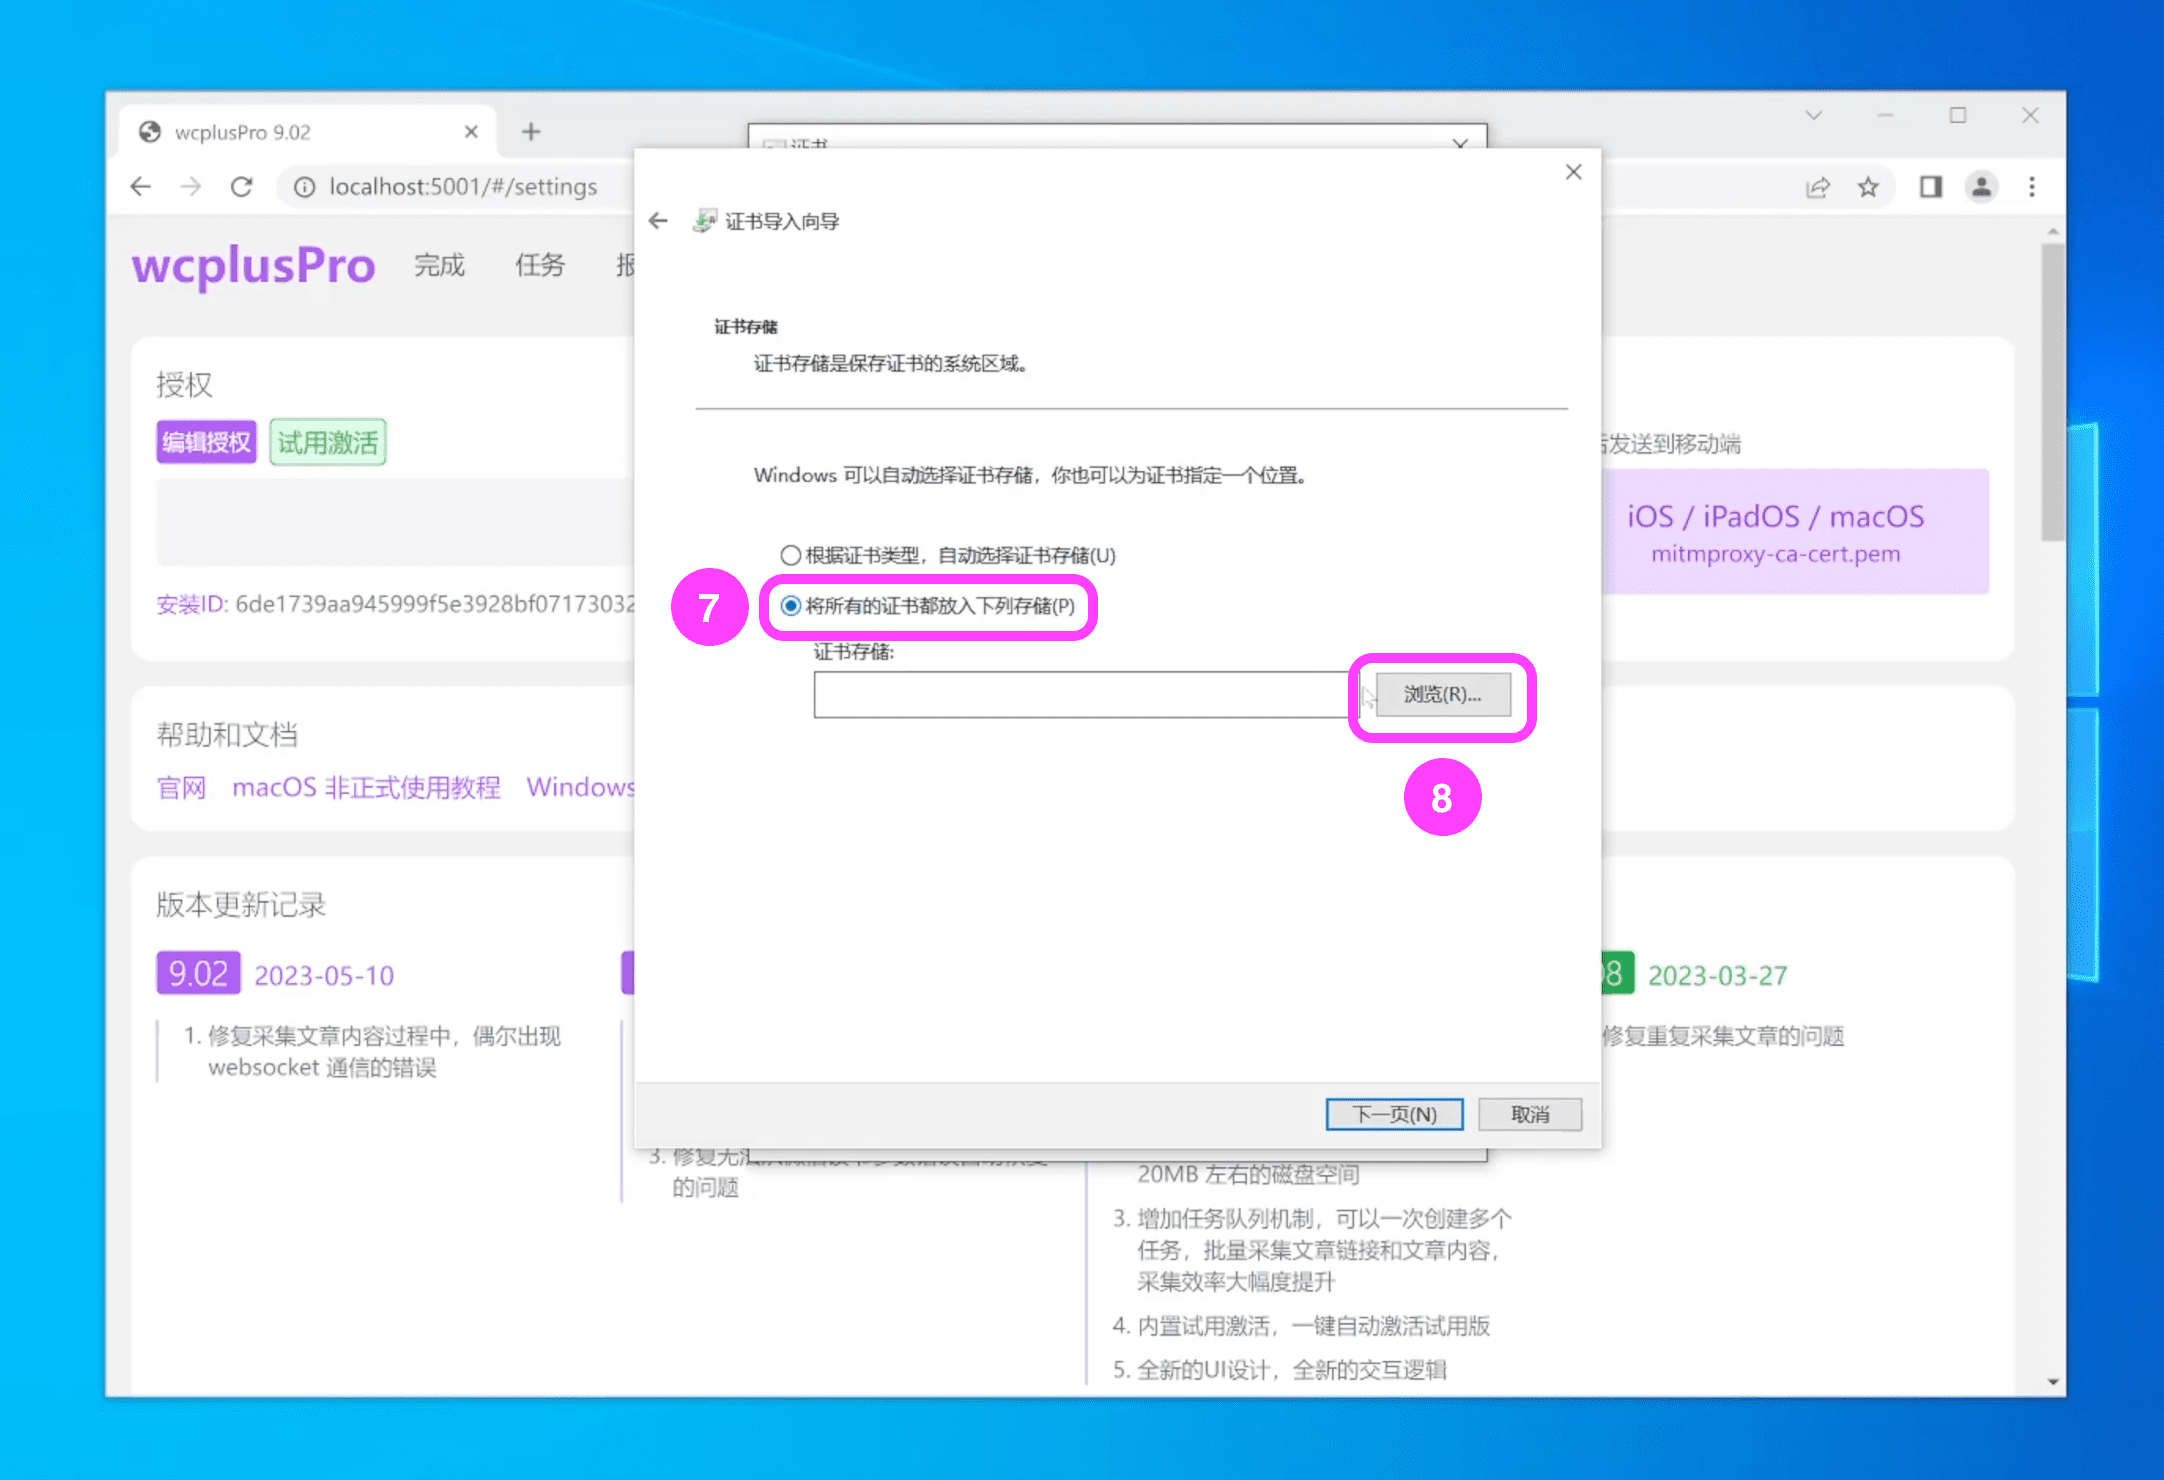Viewport: 2164px width, 1480px height.
Task: Expand the tab search chevron
Action: tap(1813, 116)
